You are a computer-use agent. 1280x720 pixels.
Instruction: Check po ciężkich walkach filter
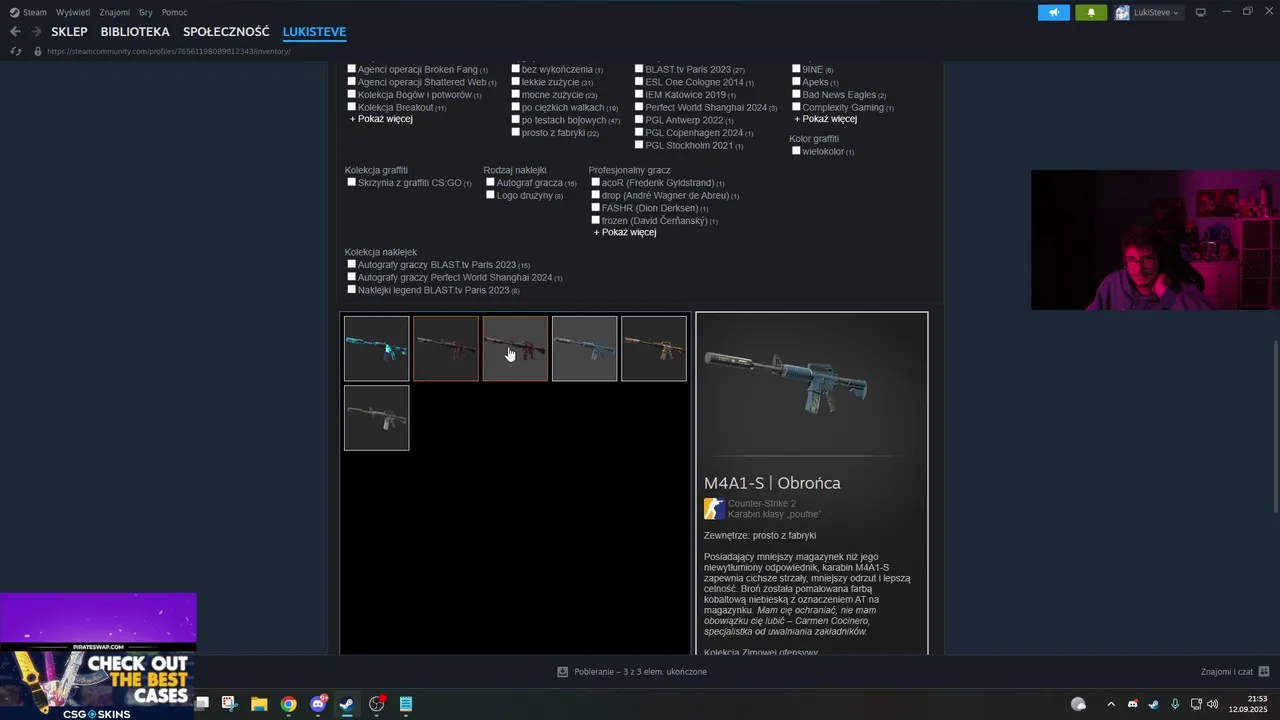(515, 107)
